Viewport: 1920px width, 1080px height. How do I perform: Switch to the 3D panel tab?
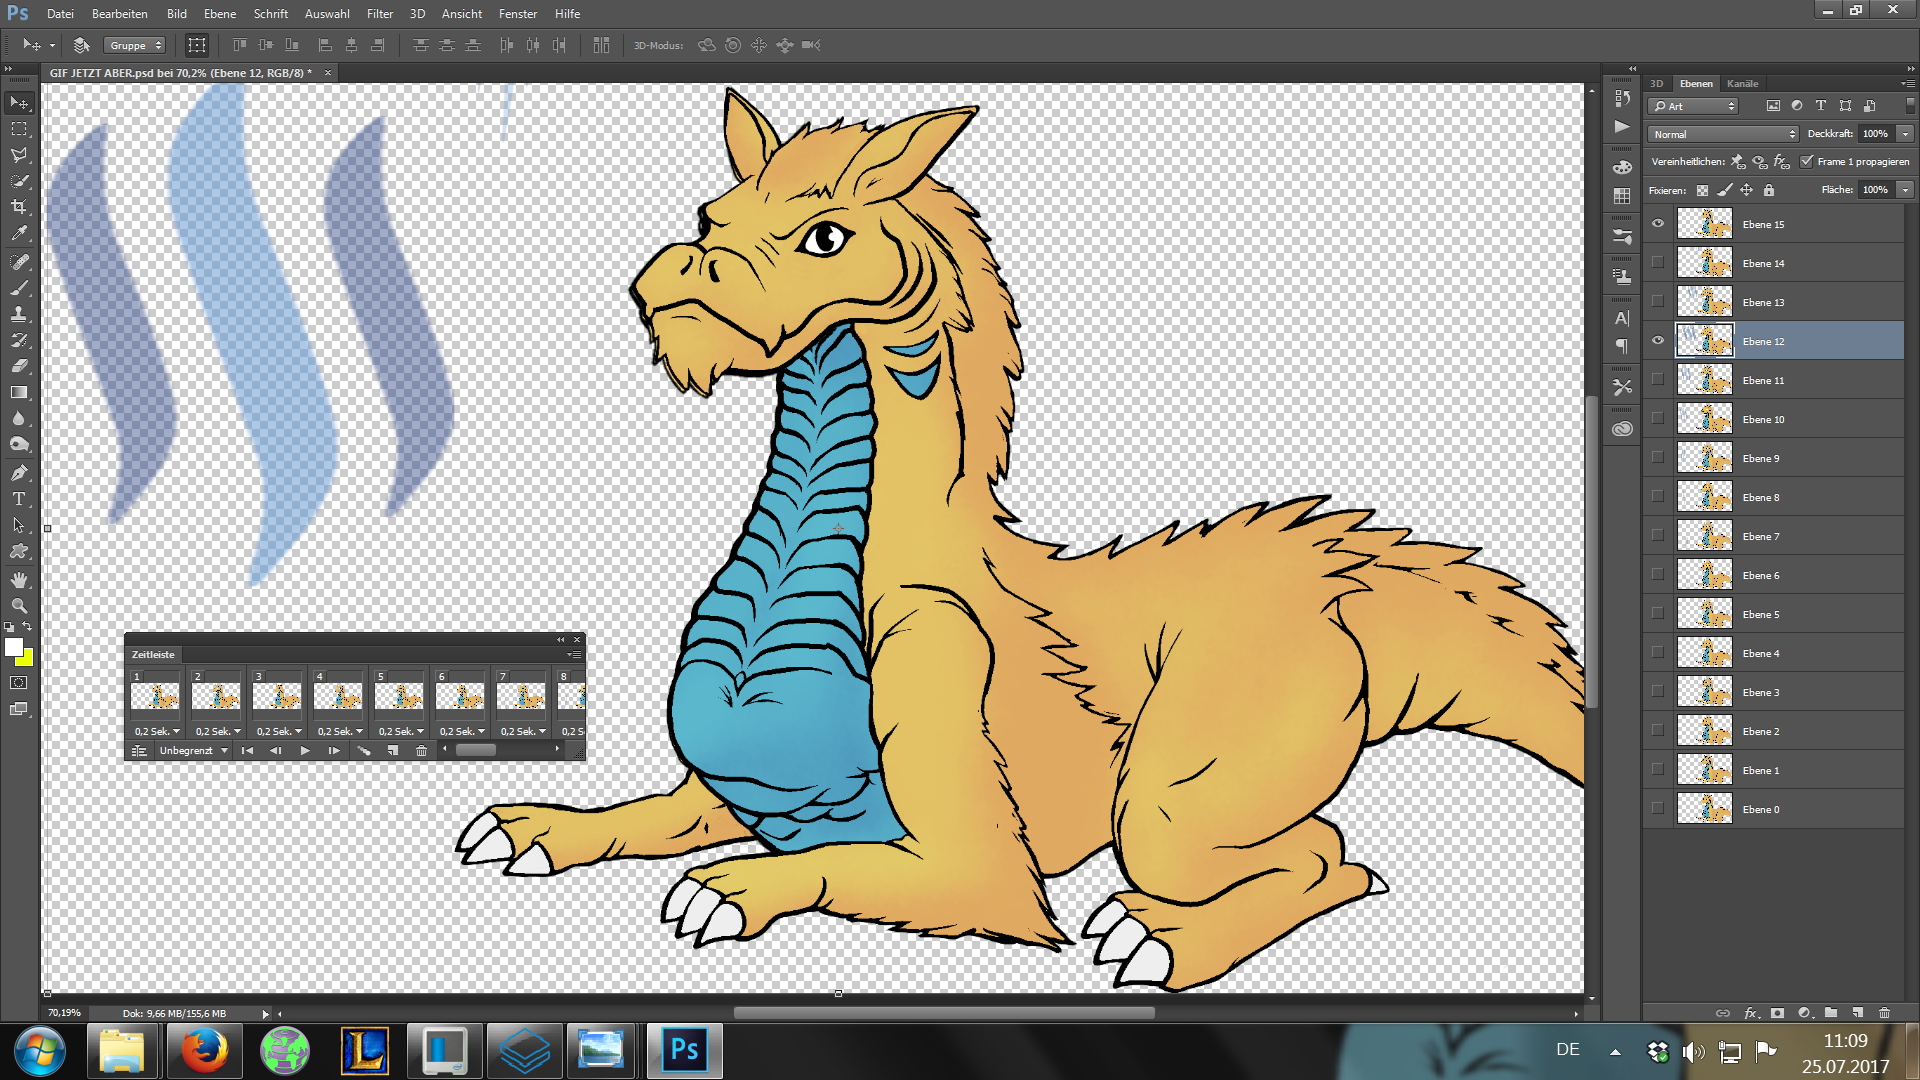[1657, 83]
